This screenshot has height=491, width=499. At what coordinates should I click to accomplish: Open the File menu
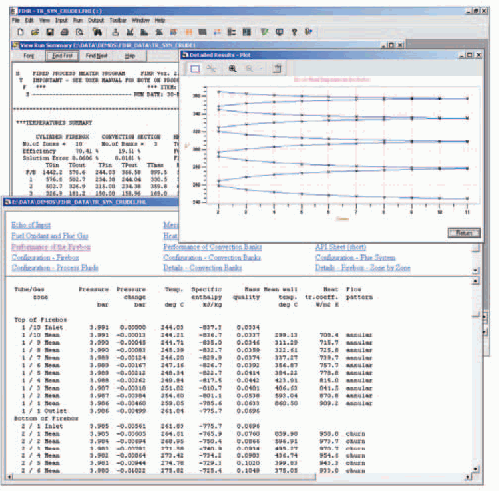click(16, 20)
